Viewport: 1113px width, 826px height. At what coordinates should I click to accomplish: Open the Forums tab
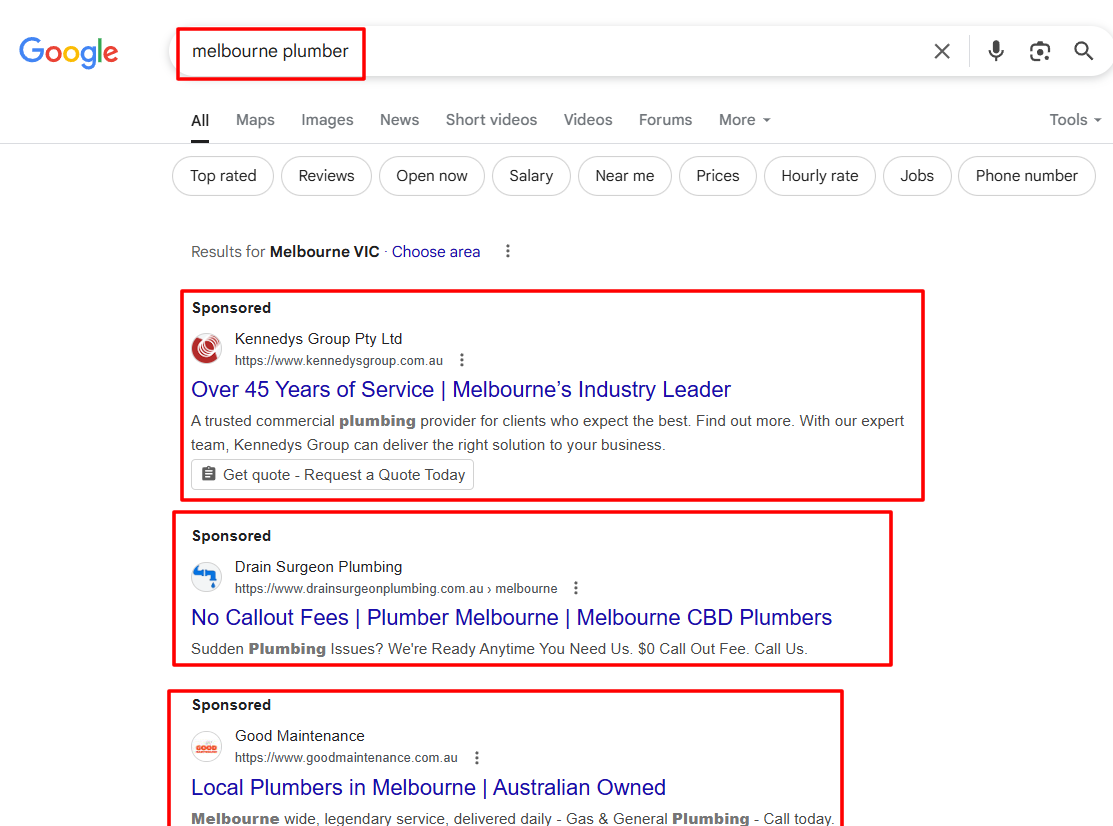click(665, 120)
